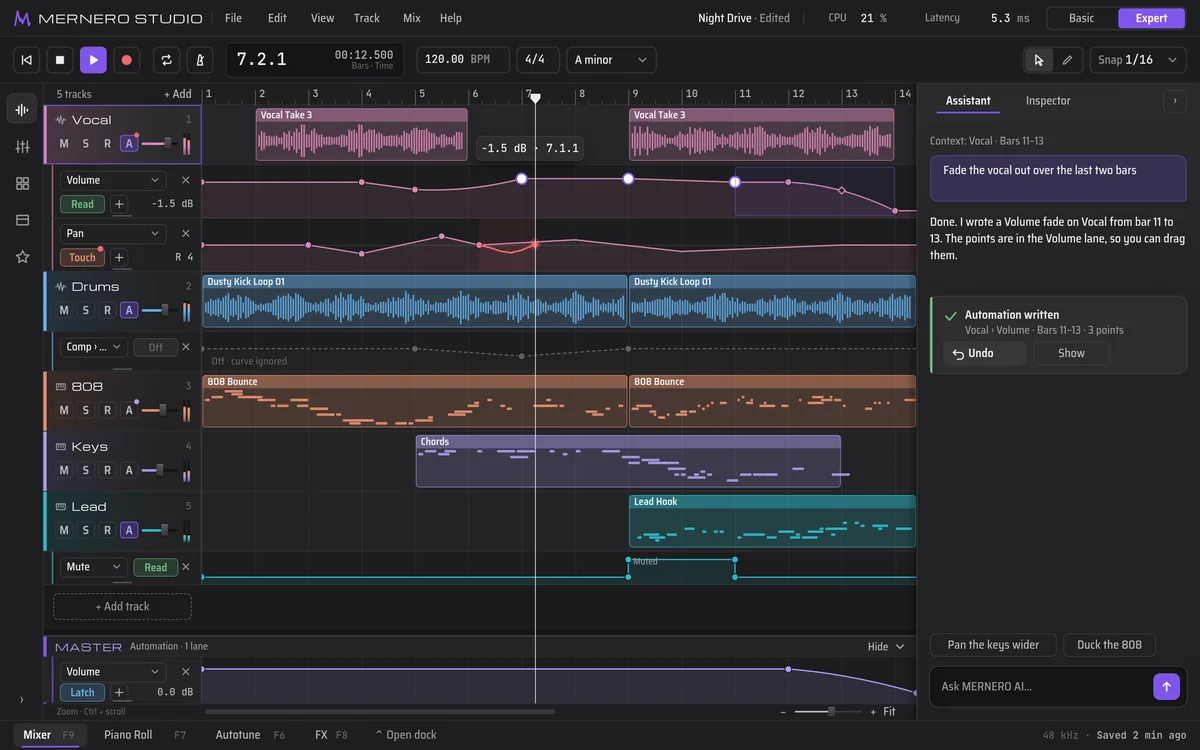
Task: Open the File menu
Action: (233, 18)
